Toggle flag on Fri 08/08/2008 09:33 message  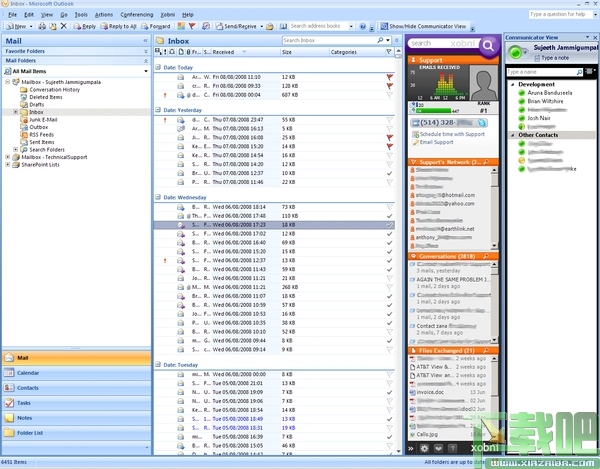coord(390,86)
